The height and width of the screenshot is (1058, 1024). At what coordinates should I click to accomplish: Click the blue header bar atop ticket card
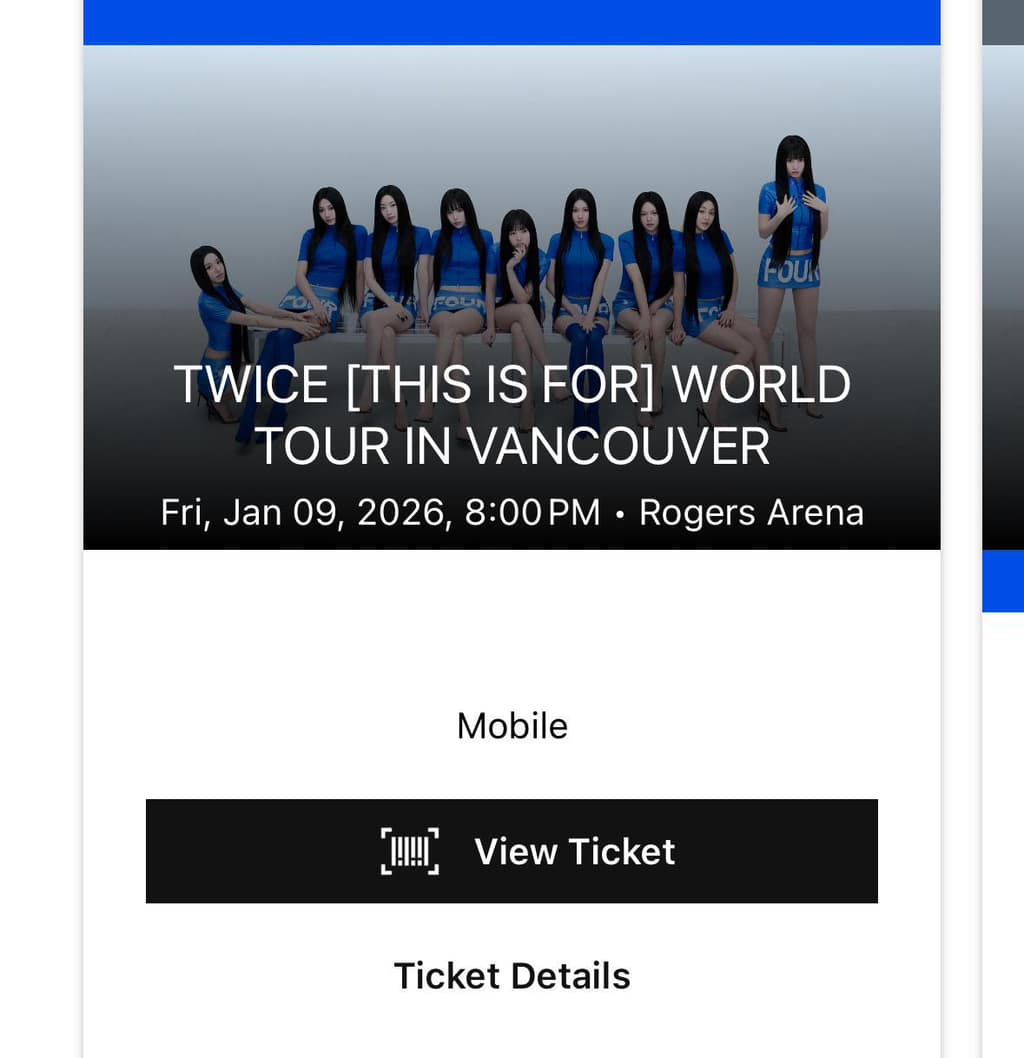(x=511, y=22)
